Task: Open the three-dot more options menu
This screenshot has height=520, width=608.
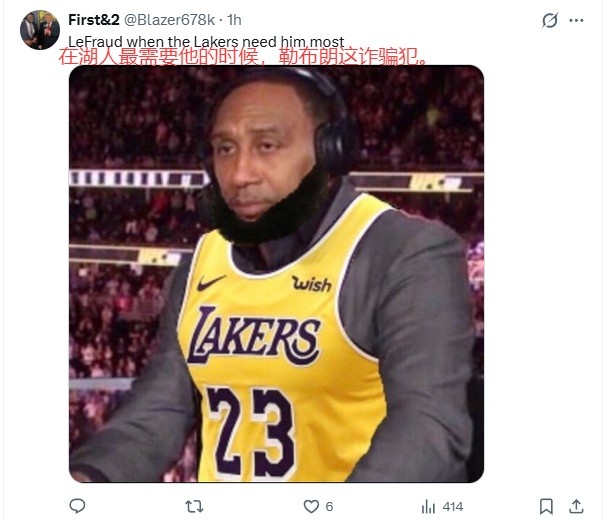Action: tap(576, 21)
